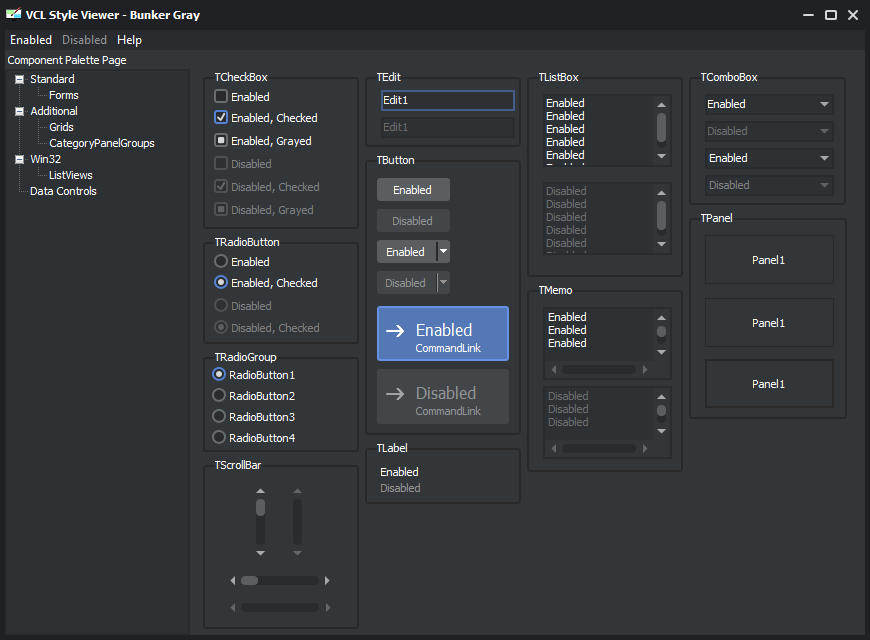
Task: Click the enabled vertical TScrollBar thumb
Action: click(260, 507)
